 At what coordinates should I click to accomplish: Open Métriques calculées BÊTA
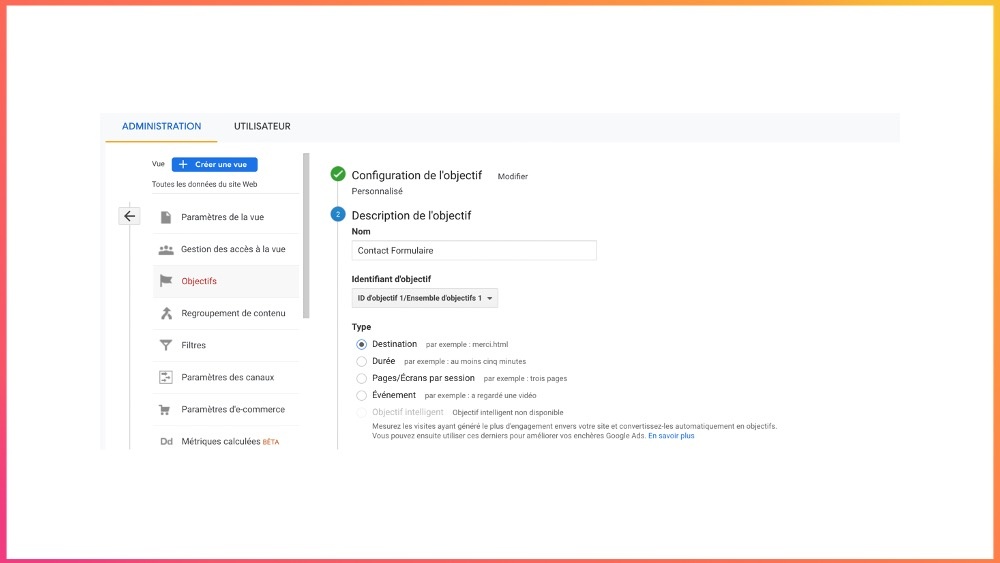pyautogui.click(x=226, y=441)
